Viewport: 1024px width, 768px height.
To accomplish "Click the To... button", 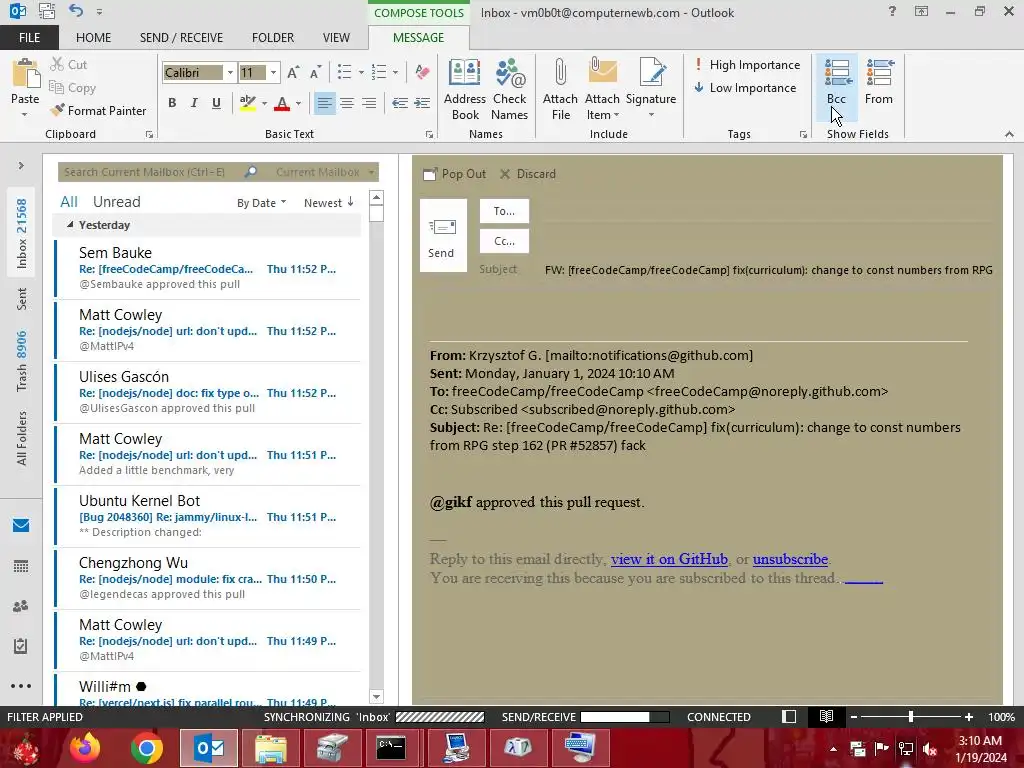I will tap(504, 211).
